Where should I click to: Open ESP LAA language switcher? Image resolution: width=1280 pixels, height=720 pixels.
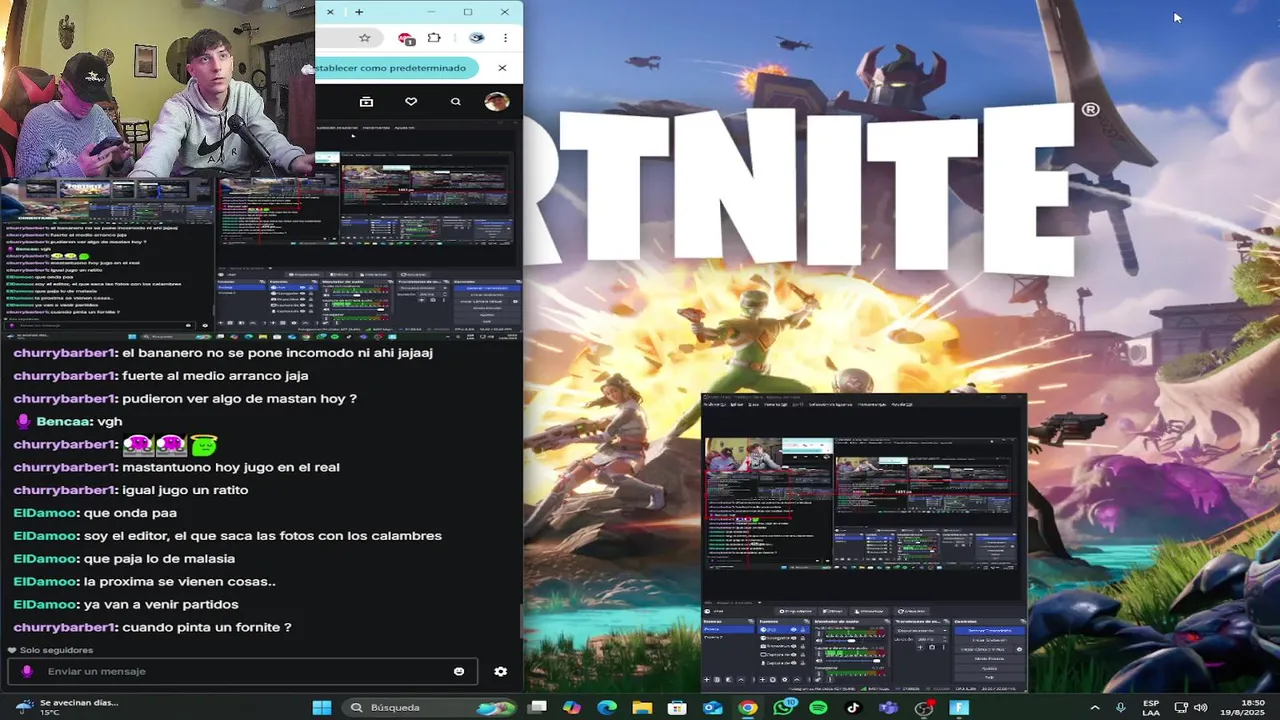click(x=1151, y=707)
